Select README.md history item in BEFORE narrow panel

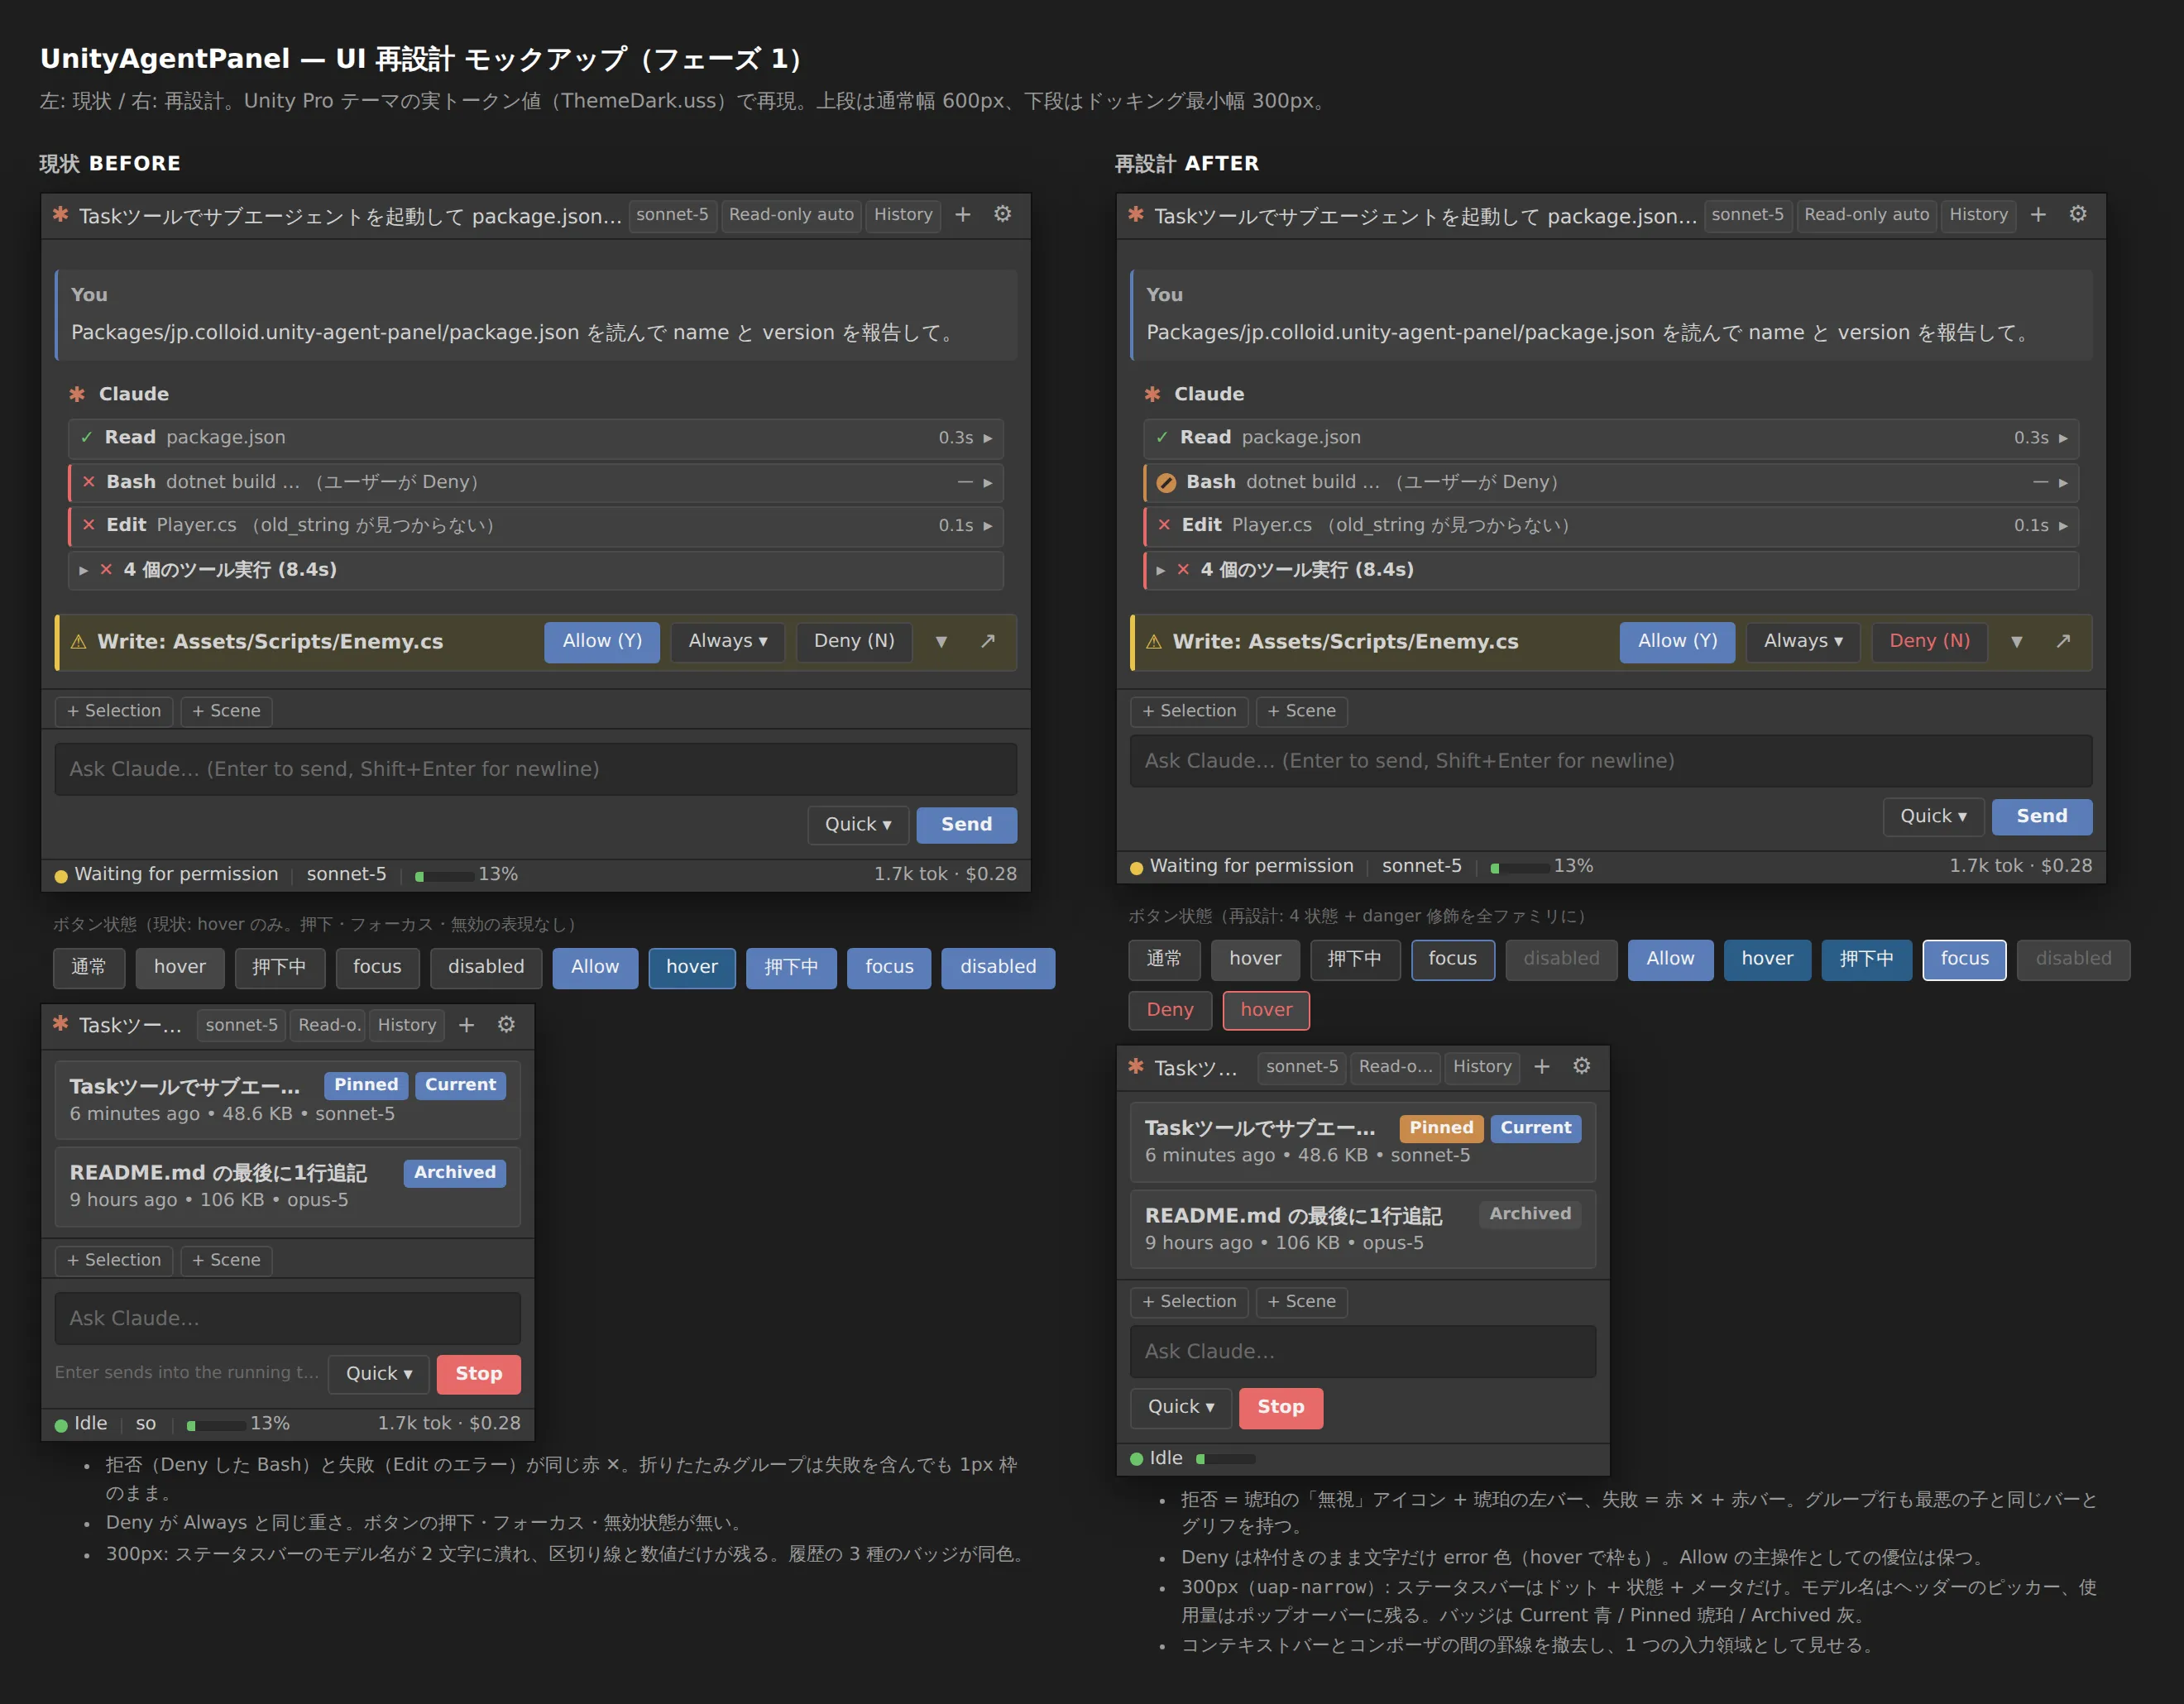coord(288,1186)
